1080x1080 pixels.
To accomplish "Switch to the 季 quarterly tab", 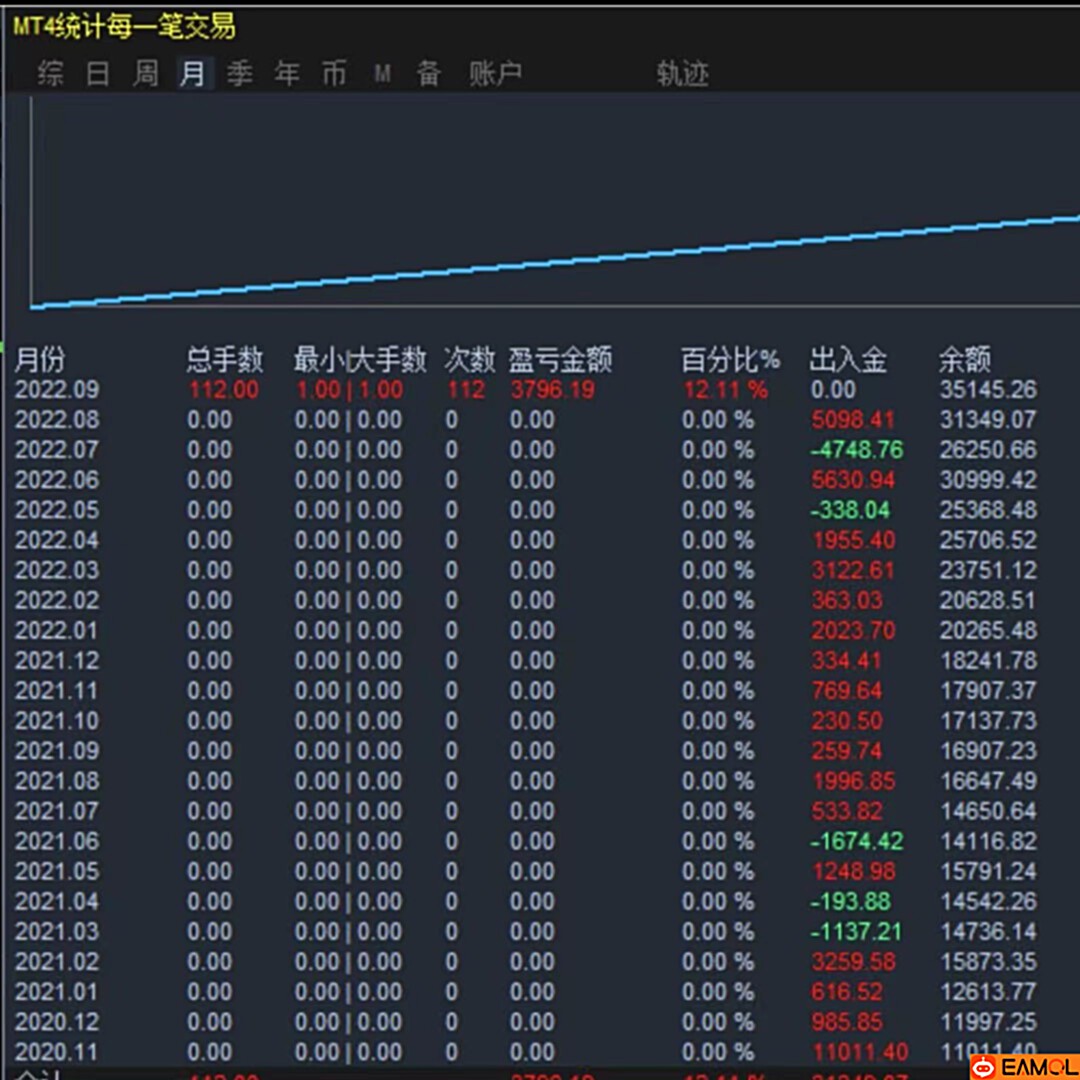I will (240, 73).
